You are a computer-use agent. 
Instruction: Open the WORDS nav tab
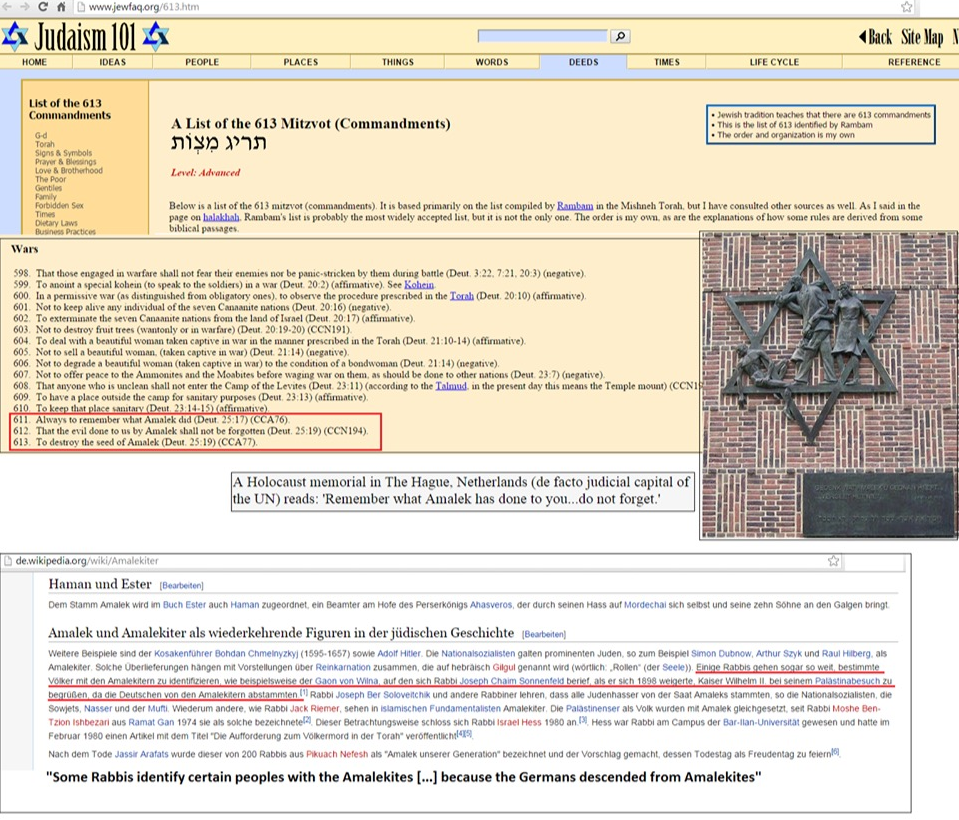click(x=492, y=62)
